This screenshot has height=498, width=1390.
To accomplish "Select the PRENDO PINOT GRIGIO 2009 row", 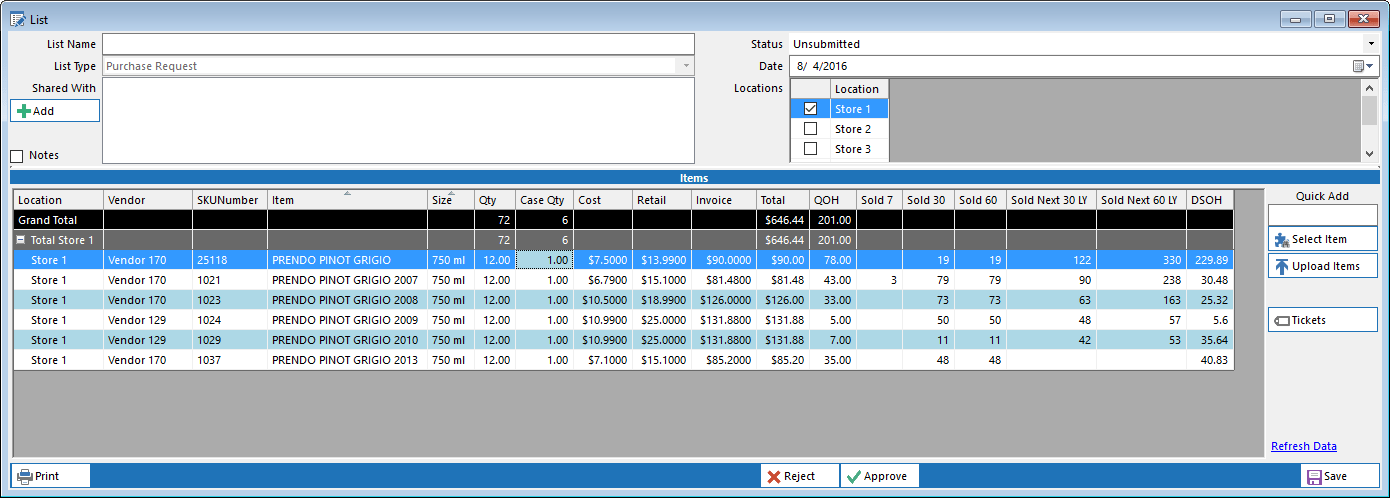I will click(348, 320).
